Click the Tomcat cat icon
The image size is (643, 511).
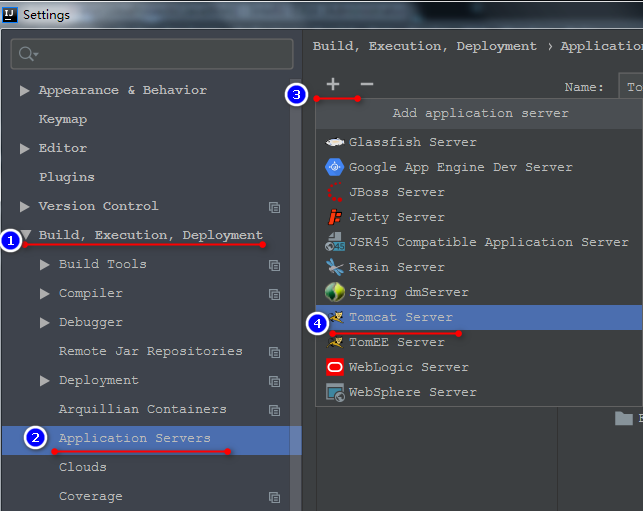pyautogui.click(x=335, y=317)
